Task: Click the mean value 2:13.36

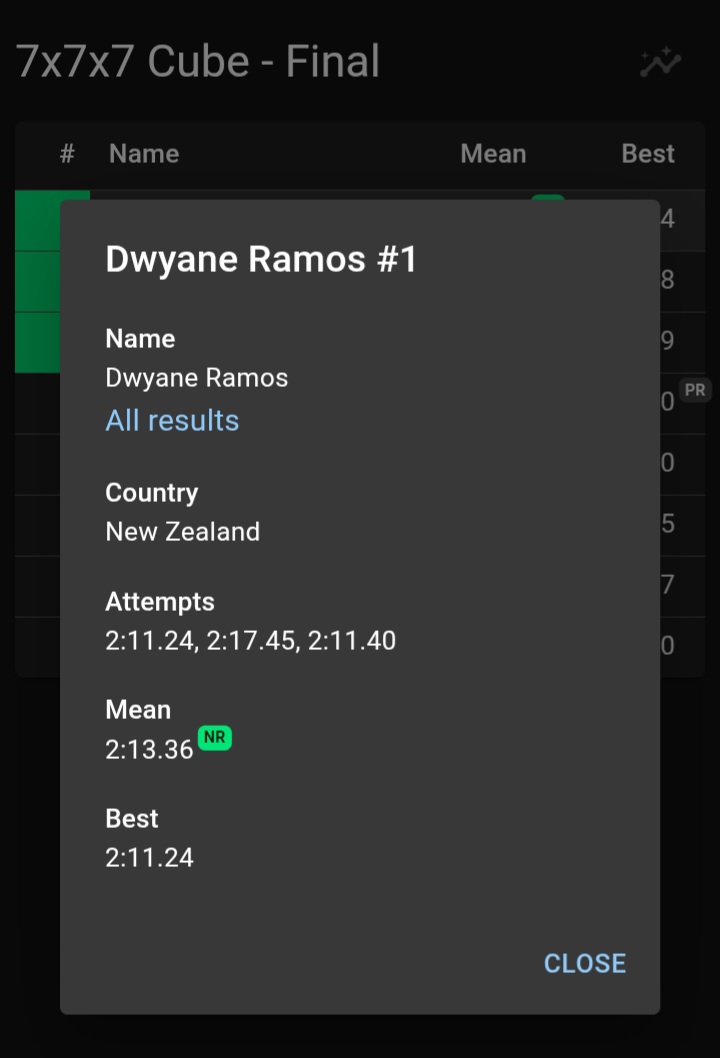Action: pyautogui.click(x=149, y=750)
